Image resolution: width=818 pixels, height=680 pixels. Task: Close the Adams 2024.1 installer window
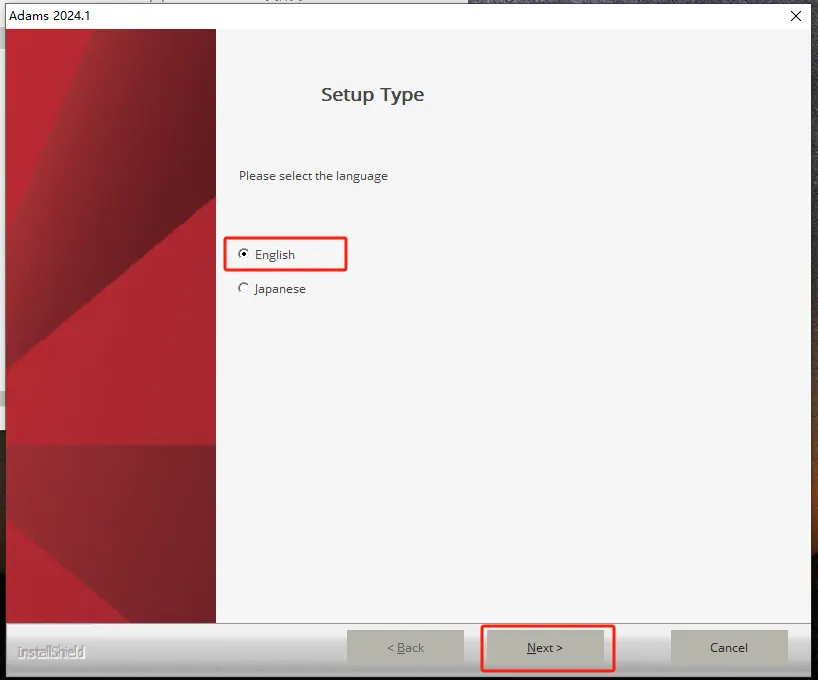796,16
